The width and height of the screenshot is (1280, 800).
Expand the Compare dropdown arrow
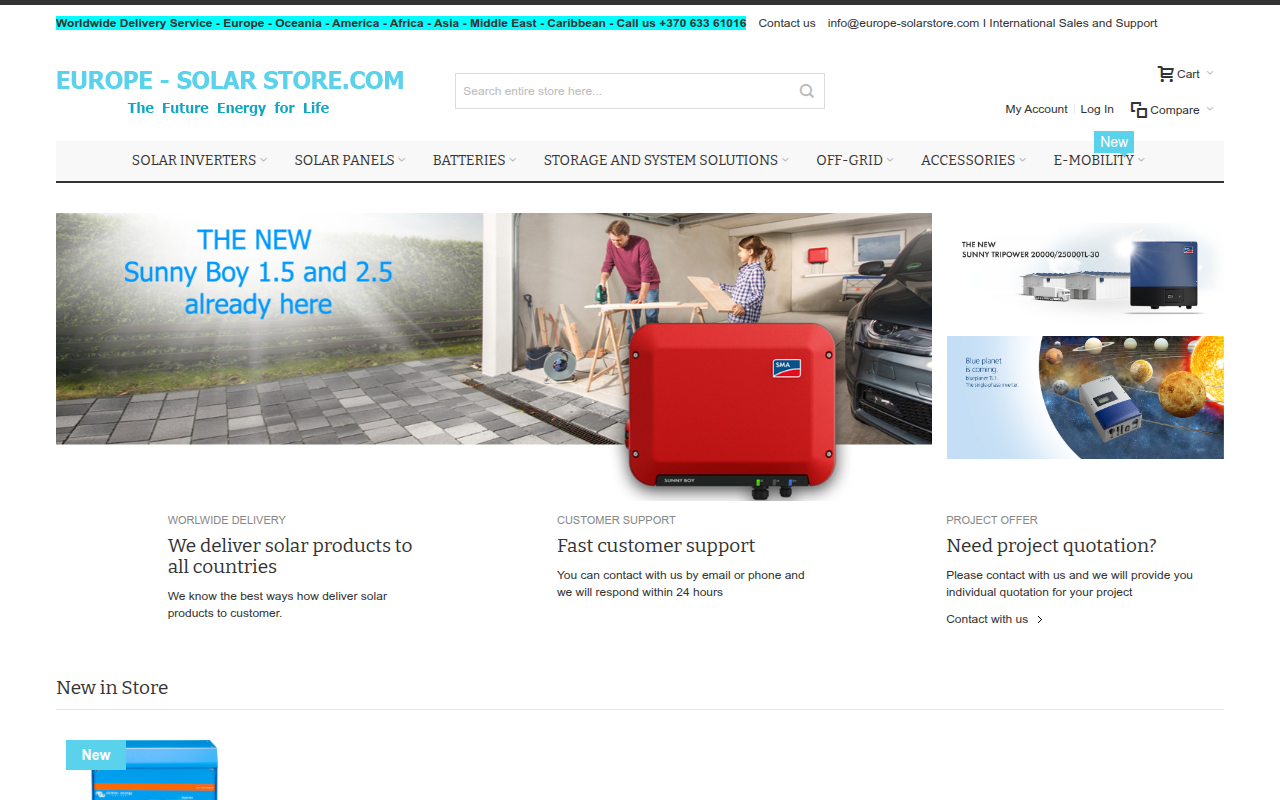click(1210, 109)
